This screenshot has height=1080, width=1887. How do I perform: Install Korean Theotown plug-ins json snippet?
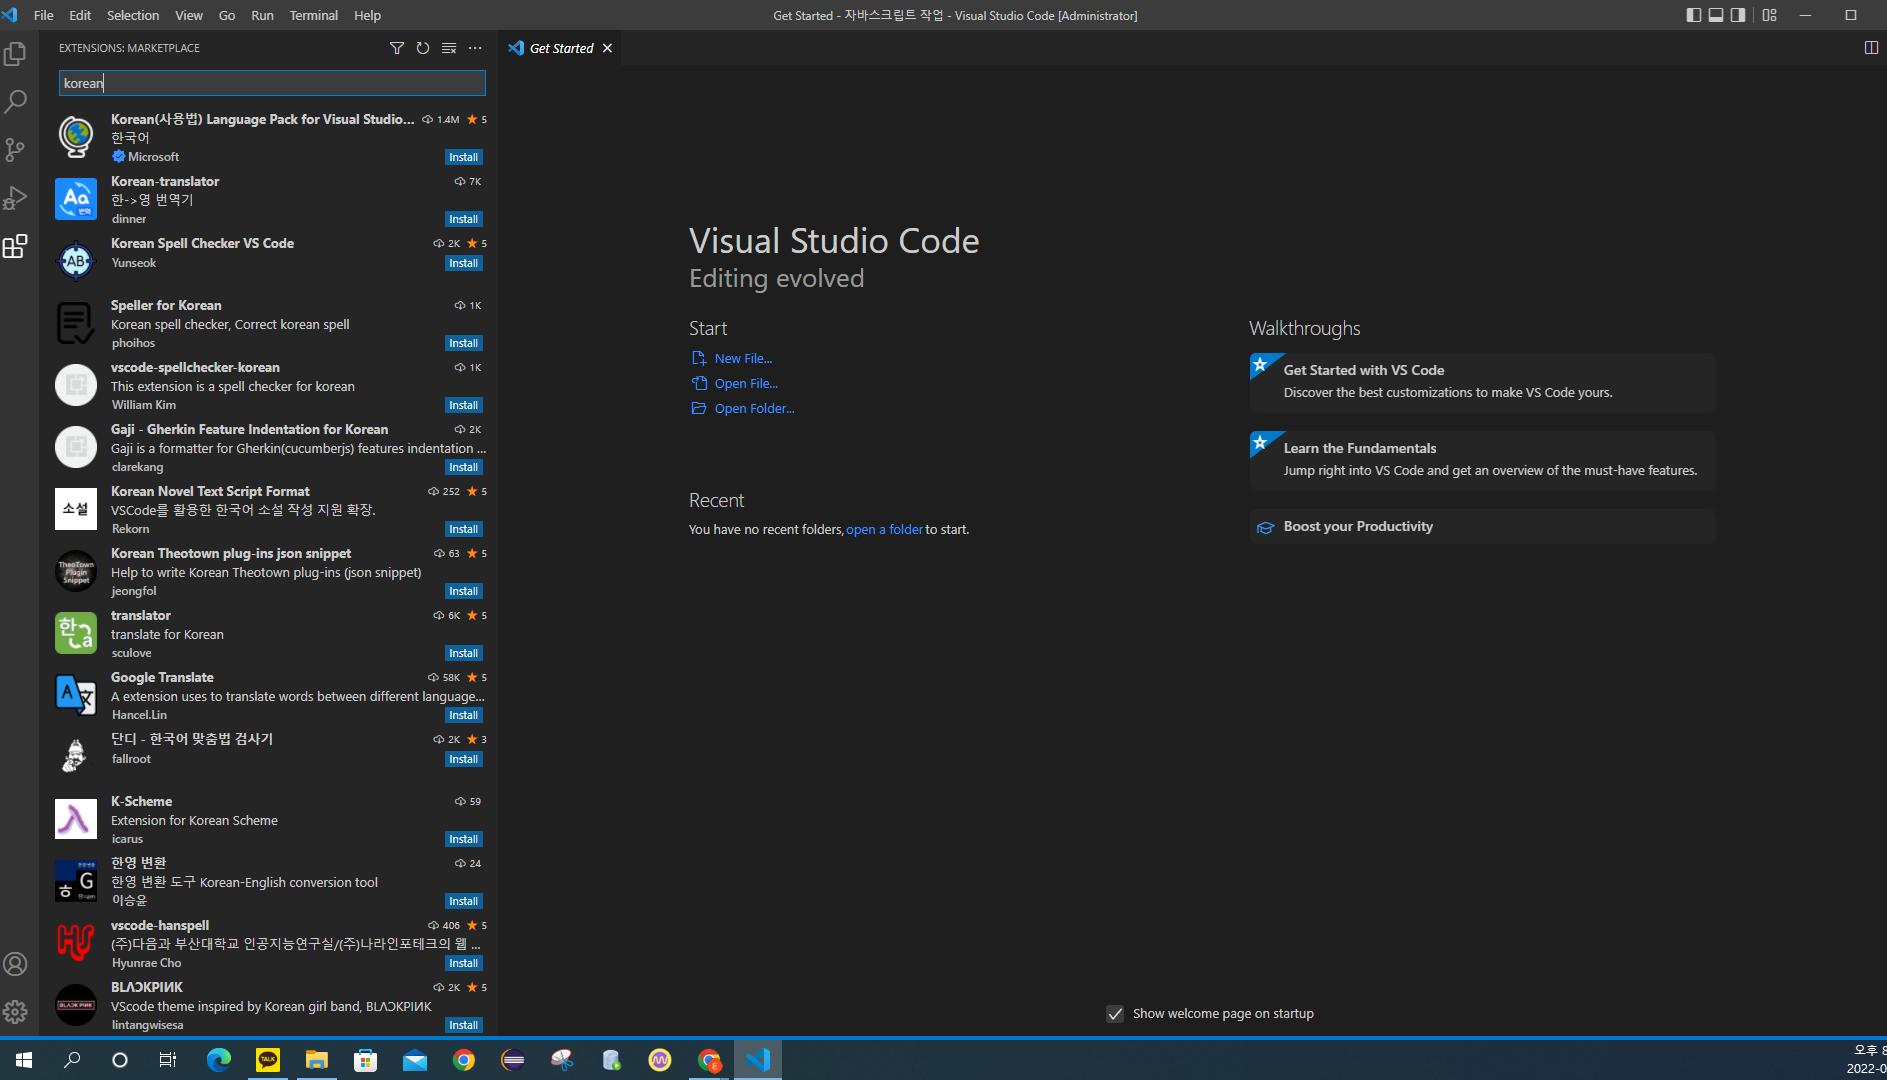(x=463, y=591)
